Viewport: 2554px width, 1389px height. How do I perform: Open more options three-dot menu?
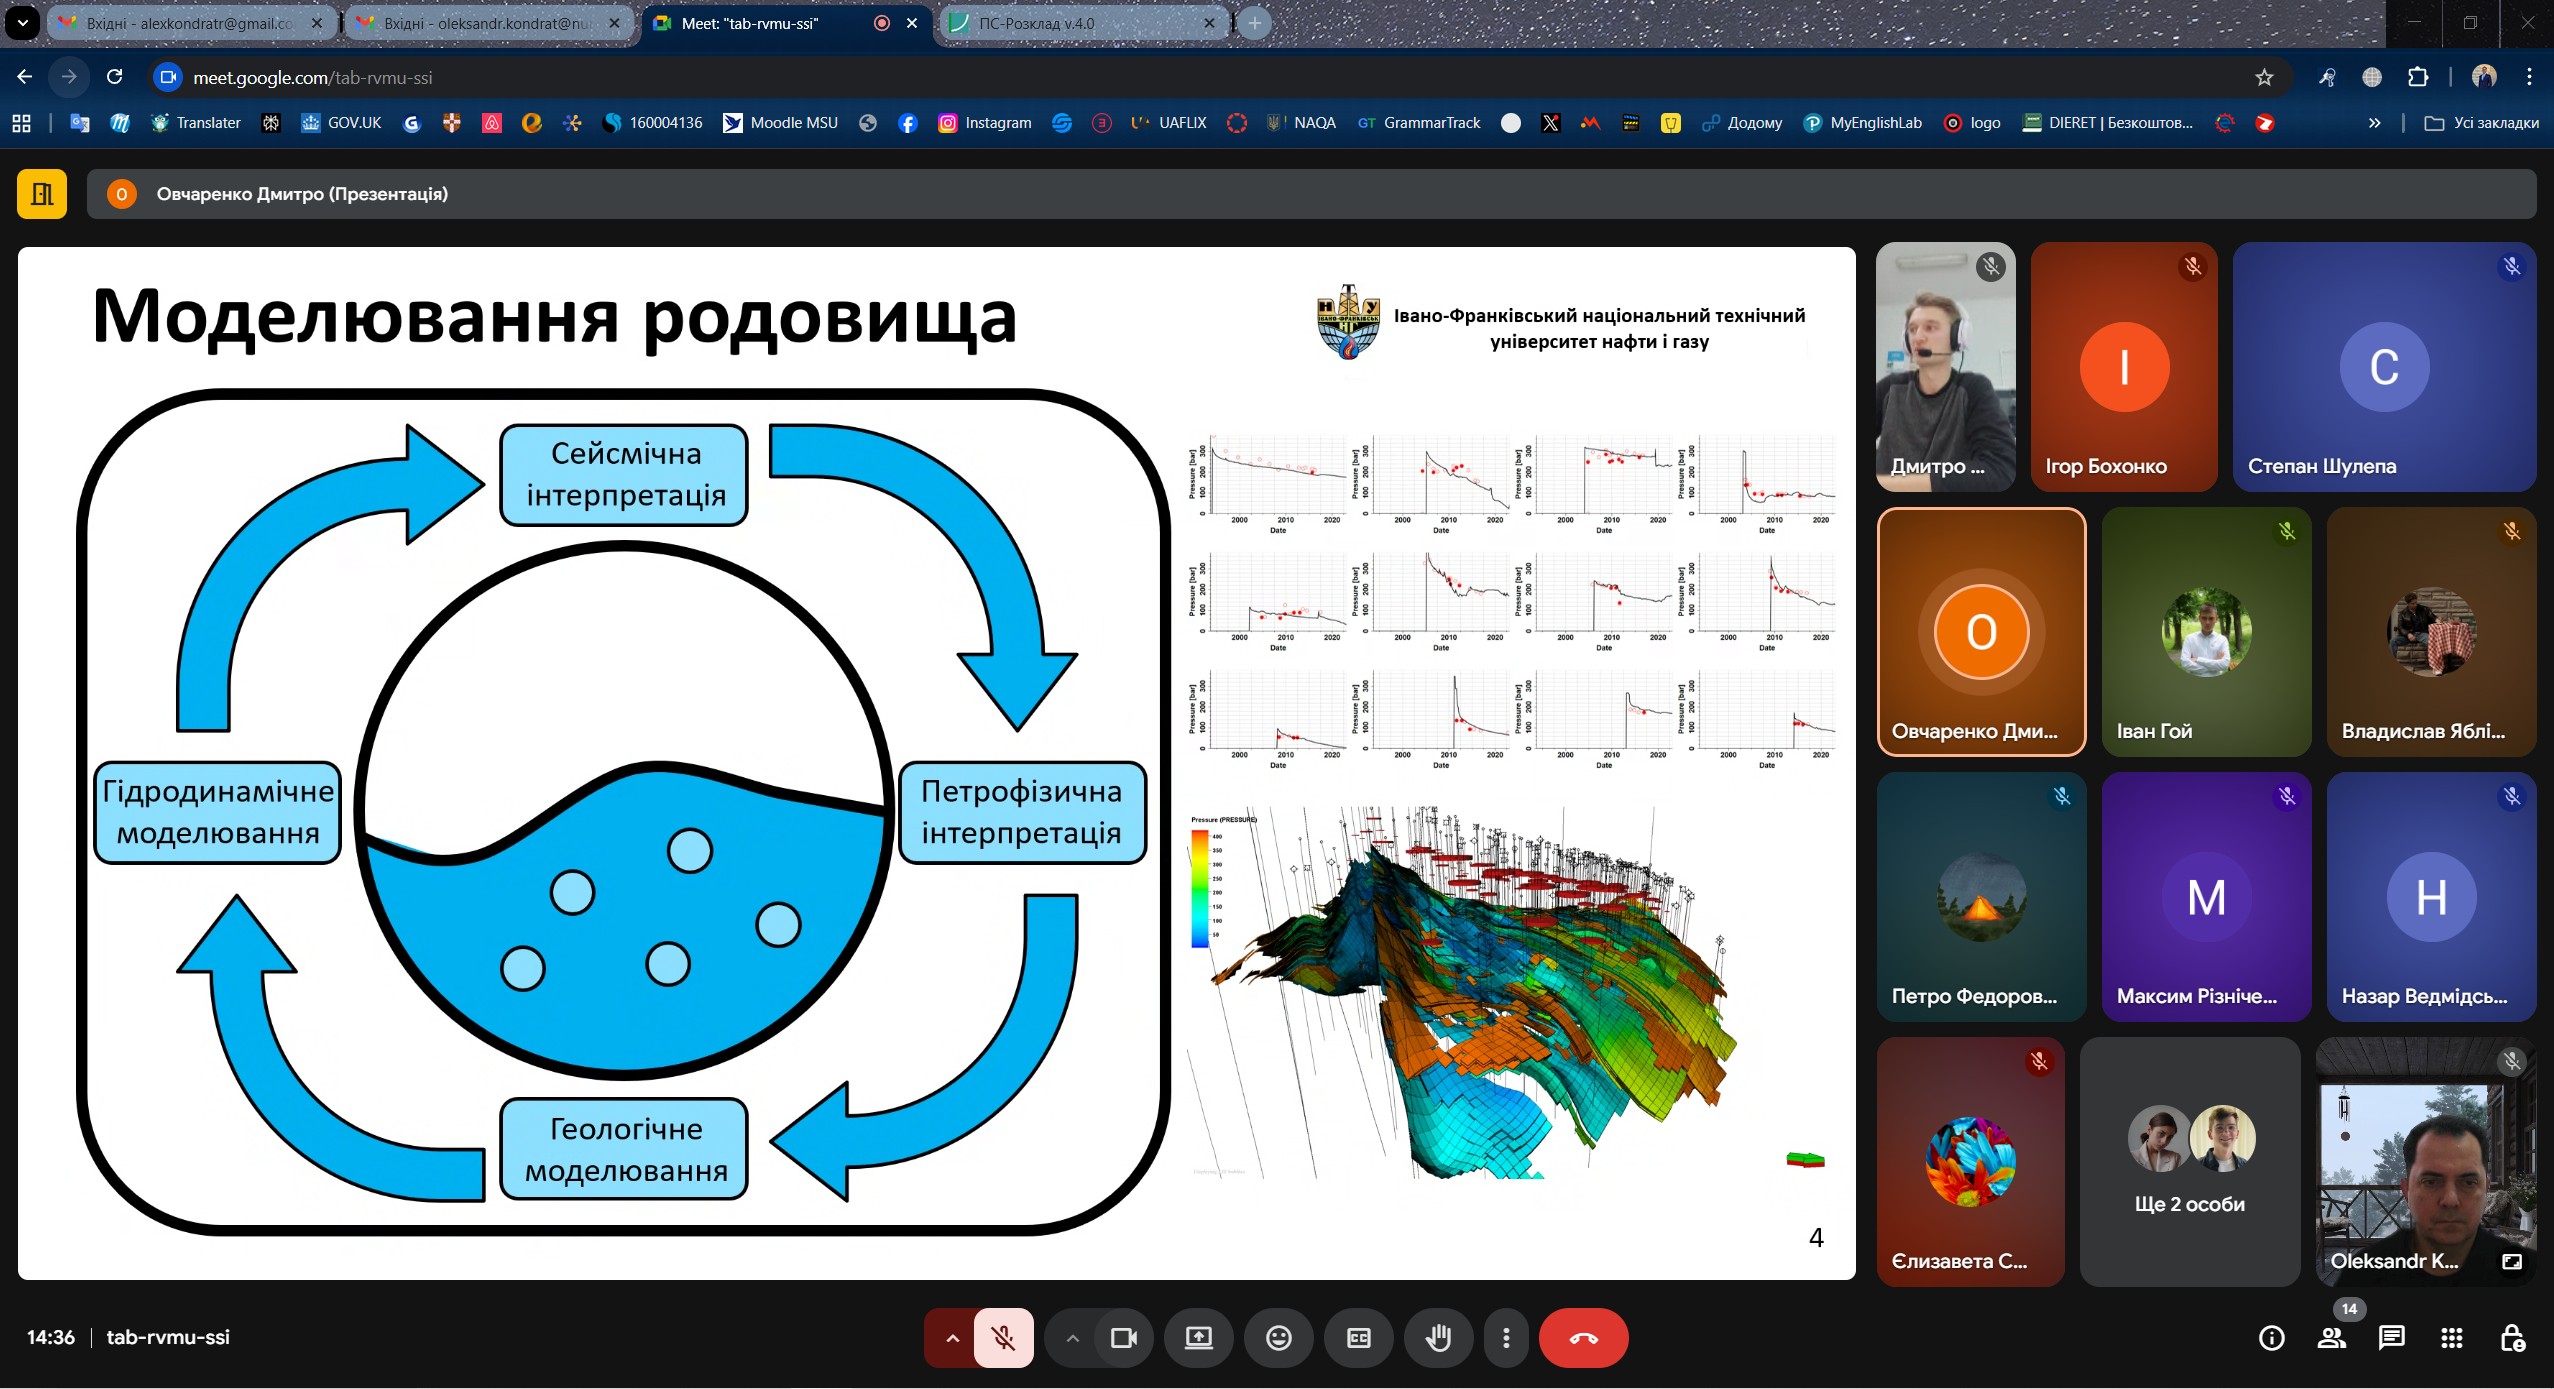1506,1338
